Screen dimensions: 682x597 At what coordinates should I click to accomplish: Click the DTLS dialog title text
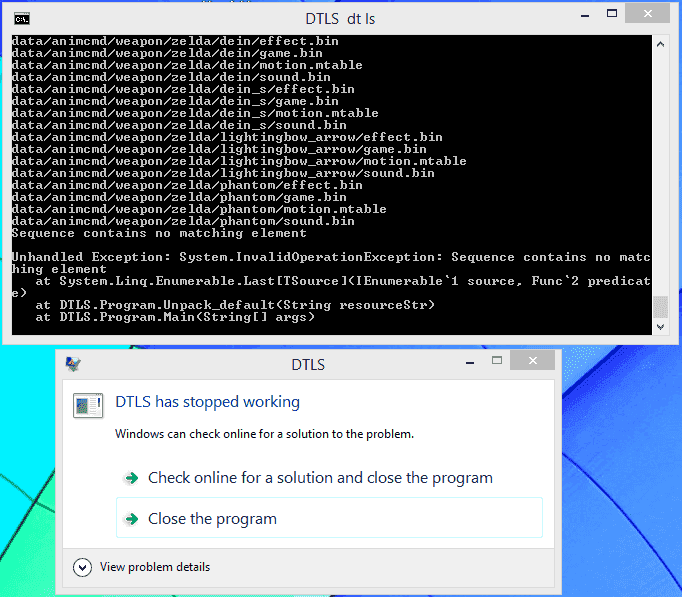pos(308,365)
